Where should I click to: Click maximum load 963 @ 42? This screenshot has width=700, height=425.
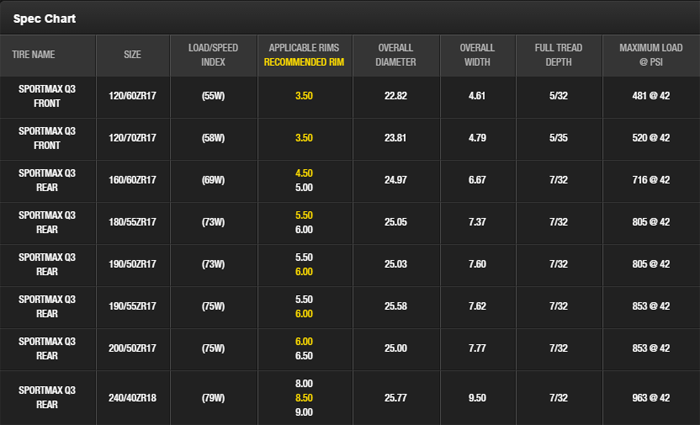click(651, 398)
